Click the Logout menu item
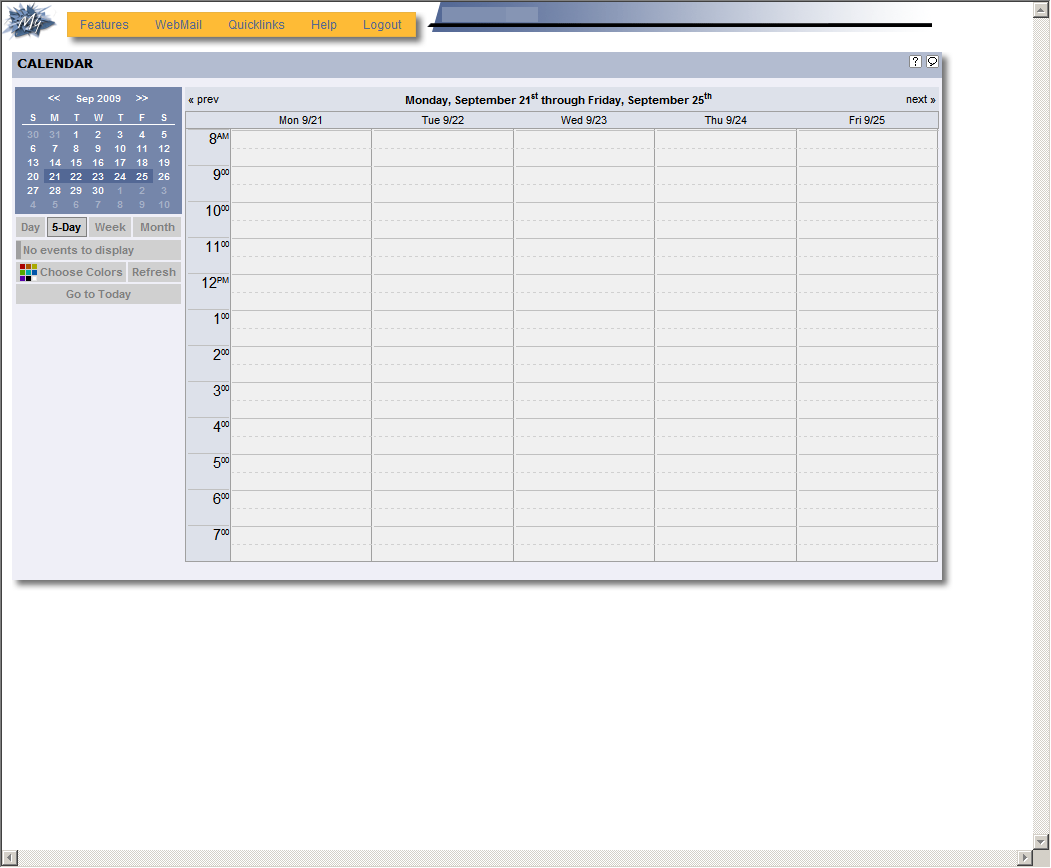Image resolution: width=1051 pixels, height=868 pixels. [382, 25]
